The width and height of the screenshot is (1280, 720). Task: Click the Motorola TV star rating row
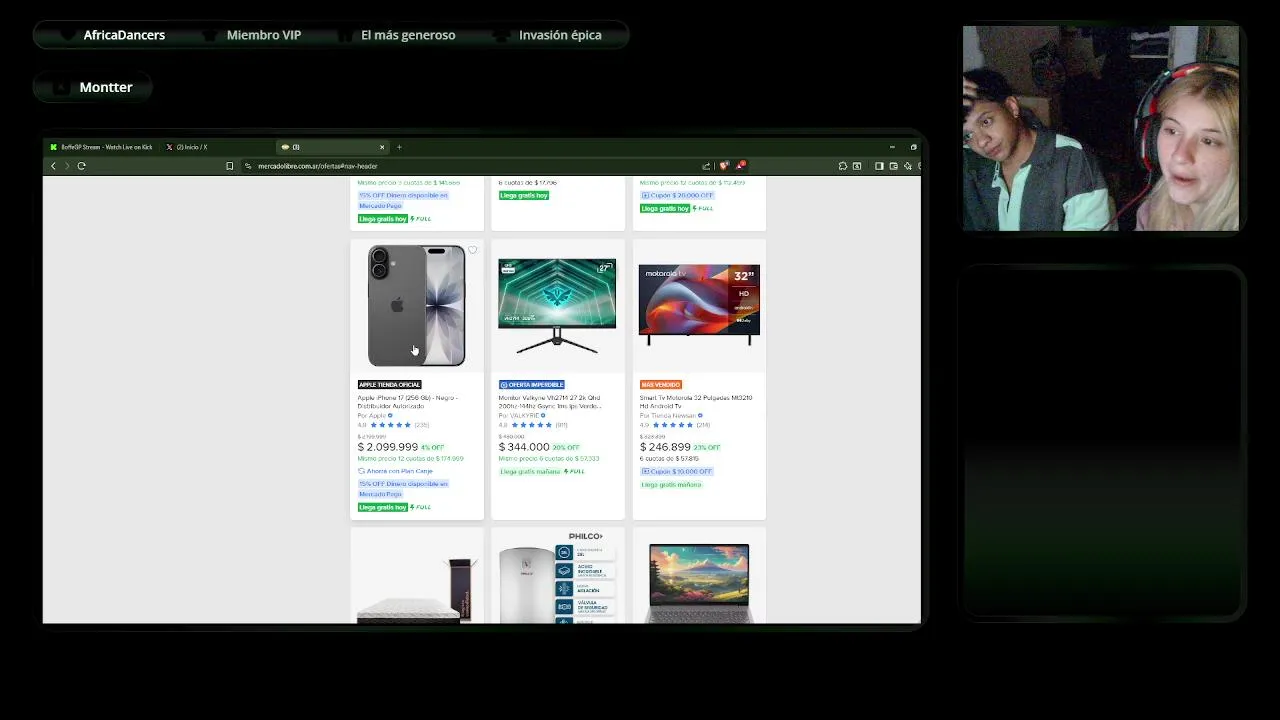tap(675, 425)
